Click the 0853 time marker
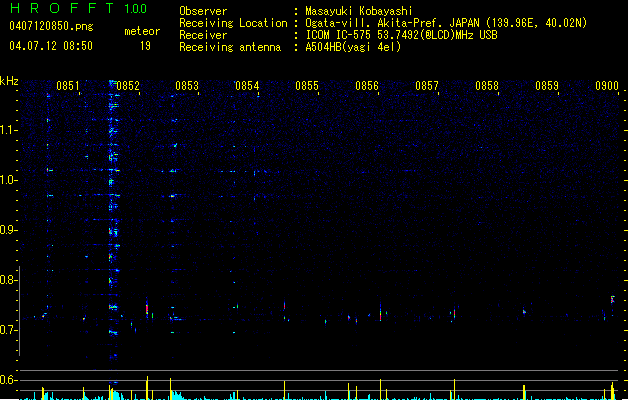This screenshot has height=400, width=629. pos(187,86)
